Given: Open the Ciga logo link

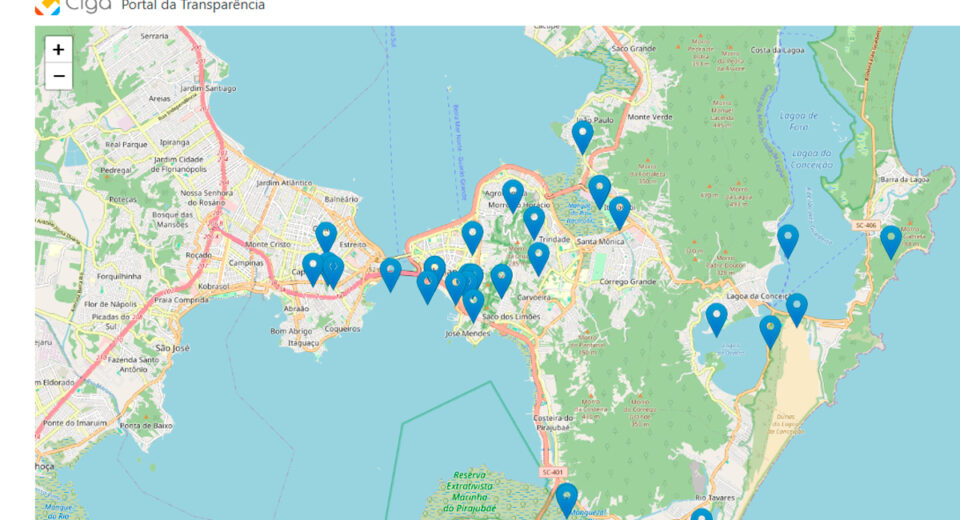Looking at the screenshot, I should point(73,6).
